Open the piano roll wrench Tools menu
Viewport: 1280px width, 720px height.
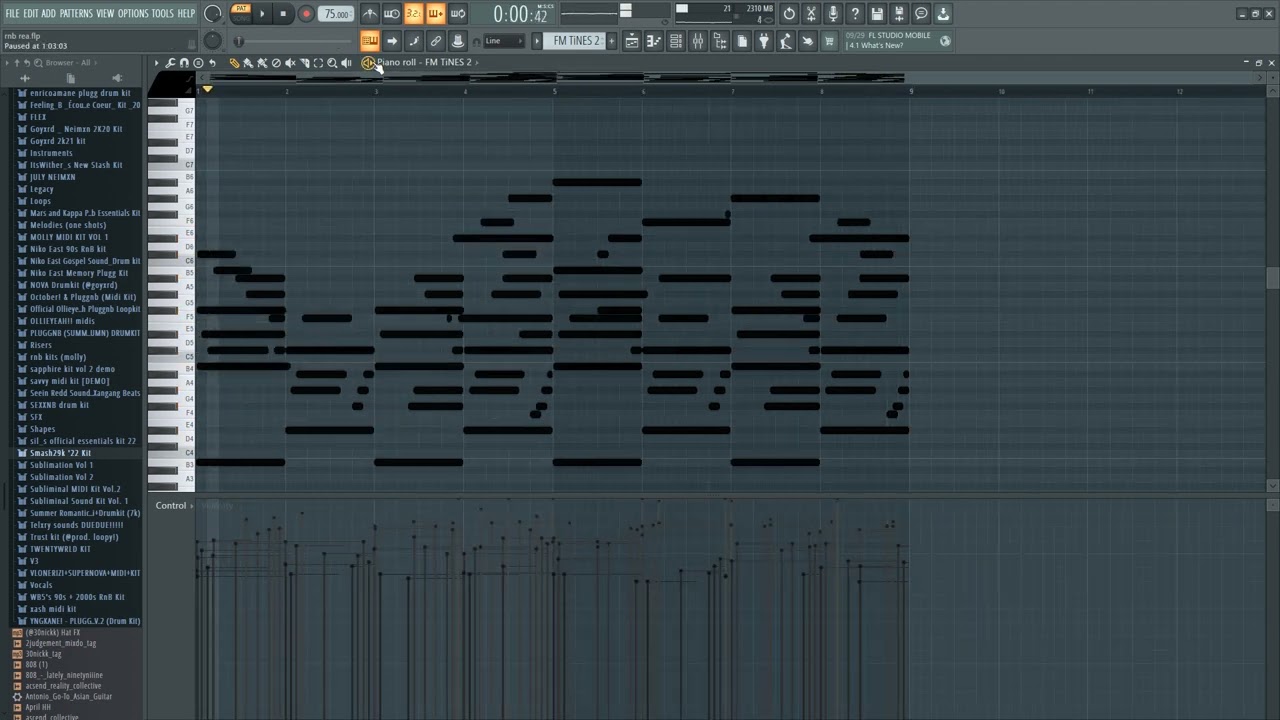[170, 63]
